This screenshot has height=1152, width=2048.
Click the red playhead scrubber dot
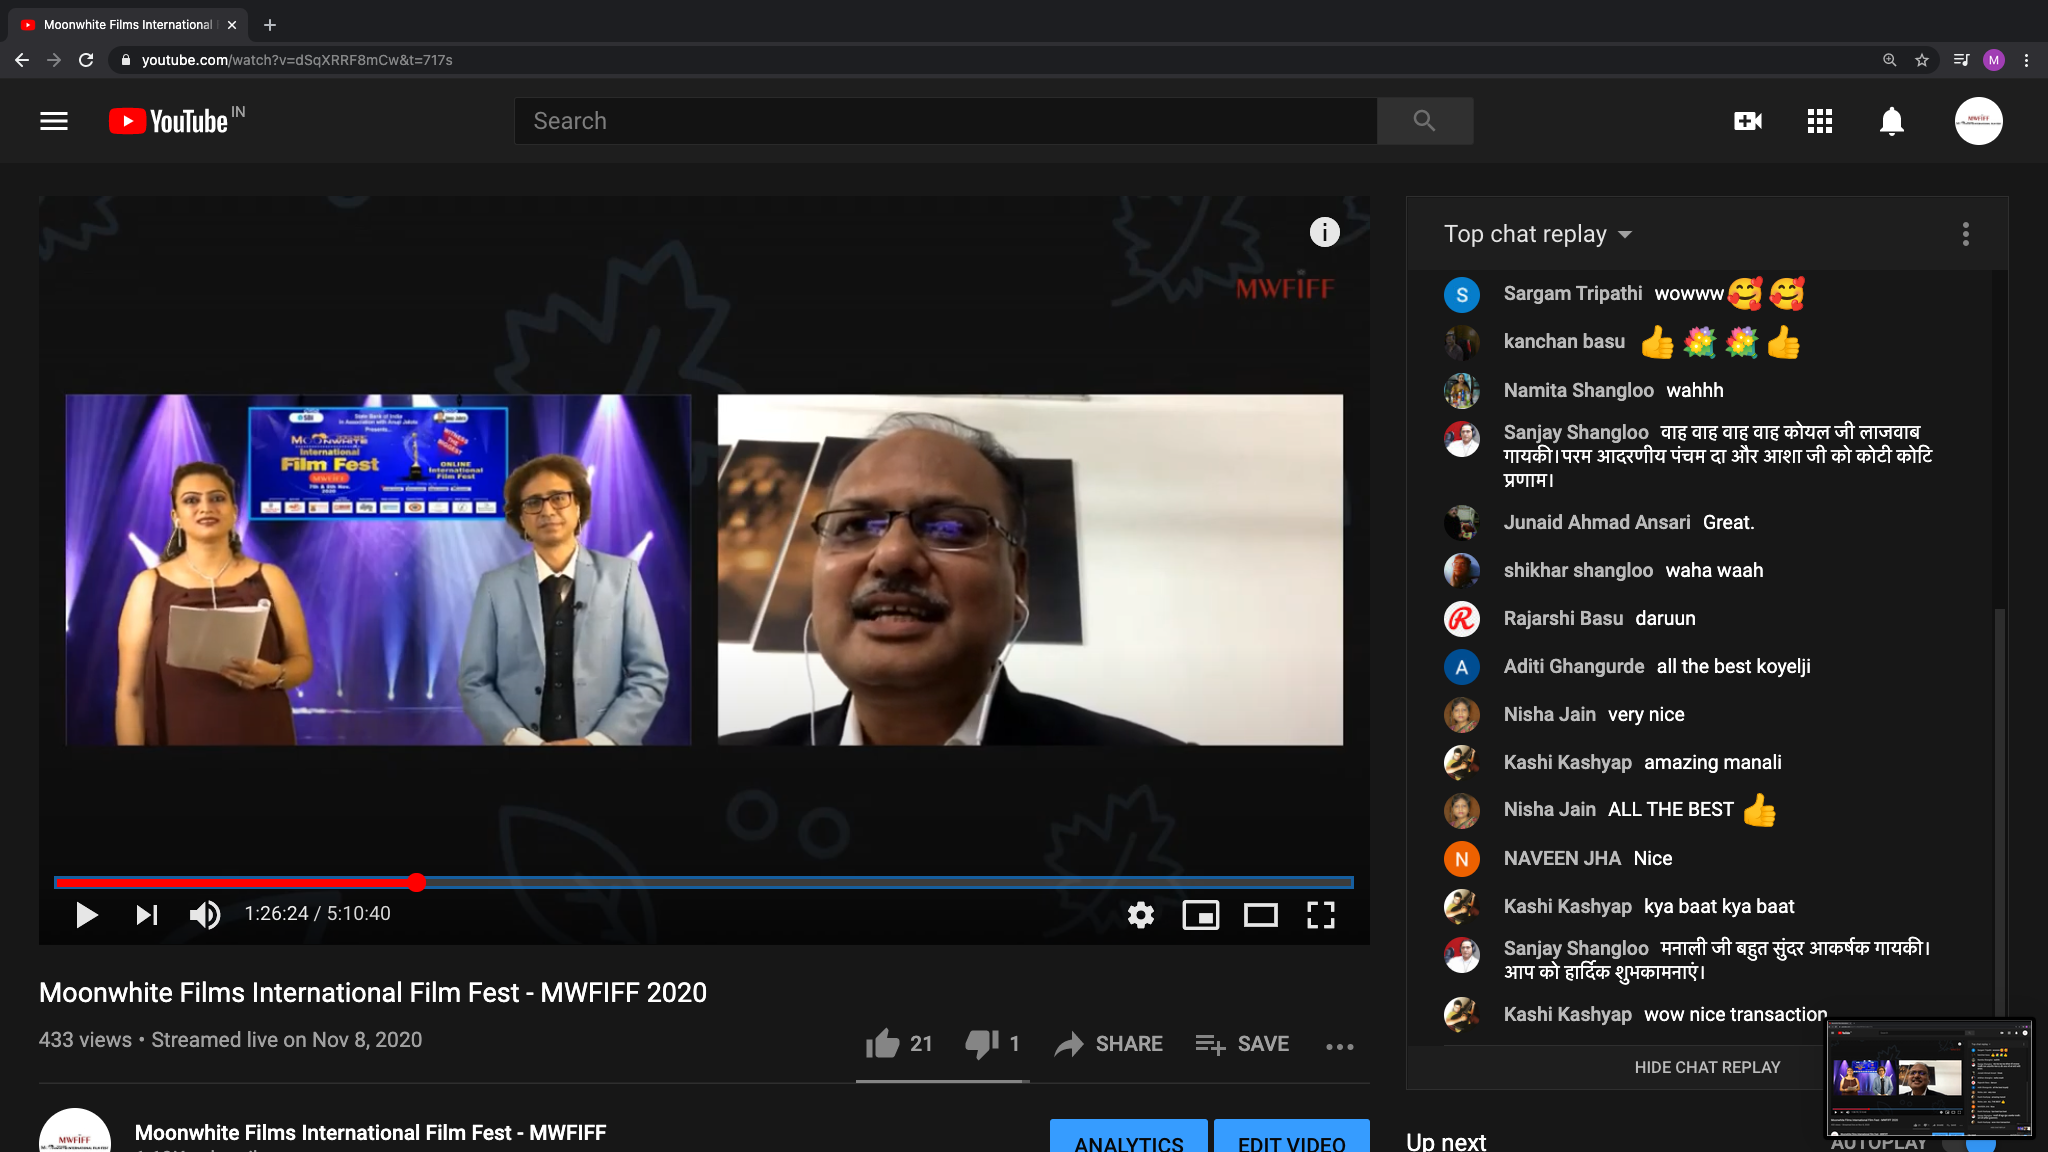[x=416, y=882]
